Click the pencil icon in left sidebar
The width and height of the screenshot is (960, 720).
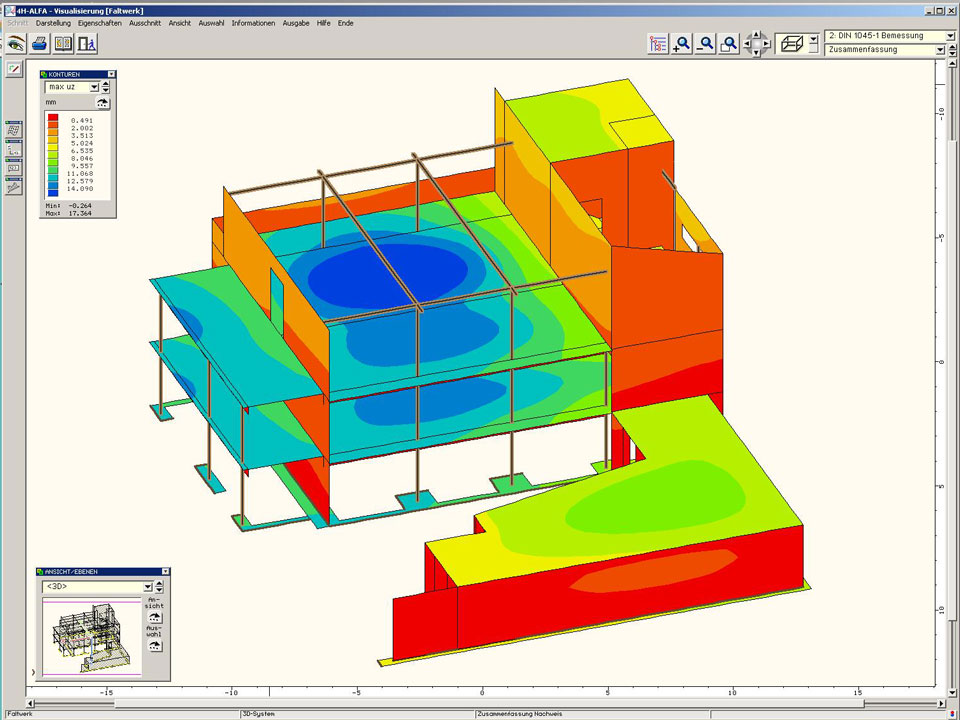(x=14, y=69)
